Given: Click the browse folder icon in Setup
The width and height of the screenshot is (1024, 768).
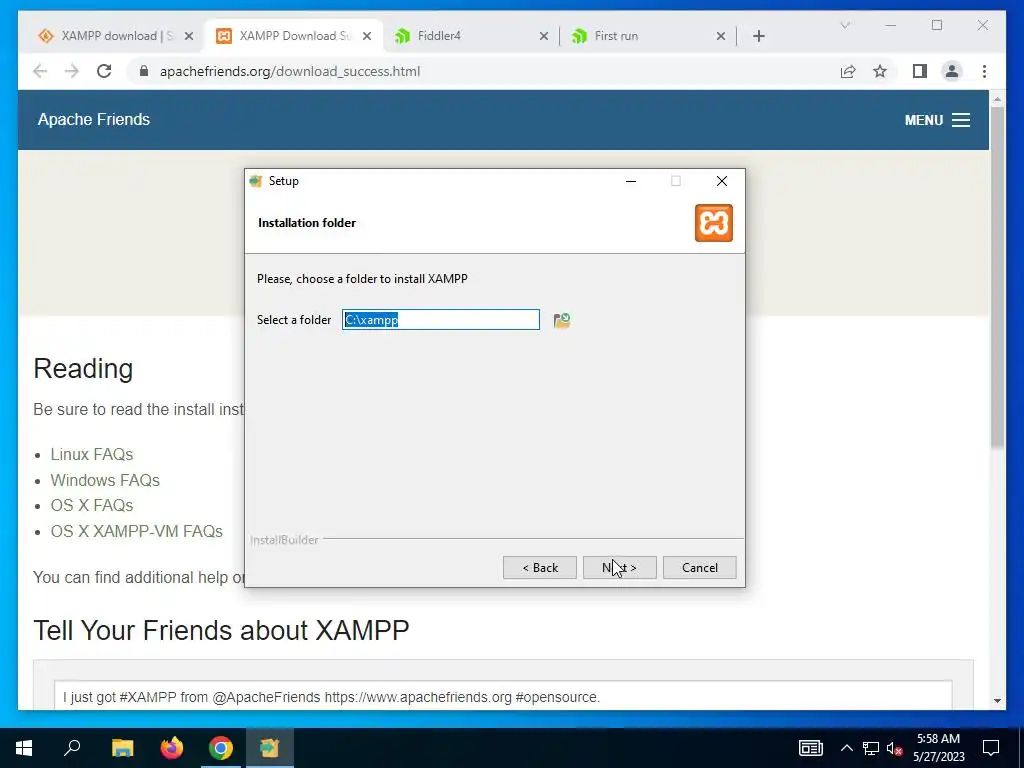Looking at the screenshot, I should [x=562, y=320].
